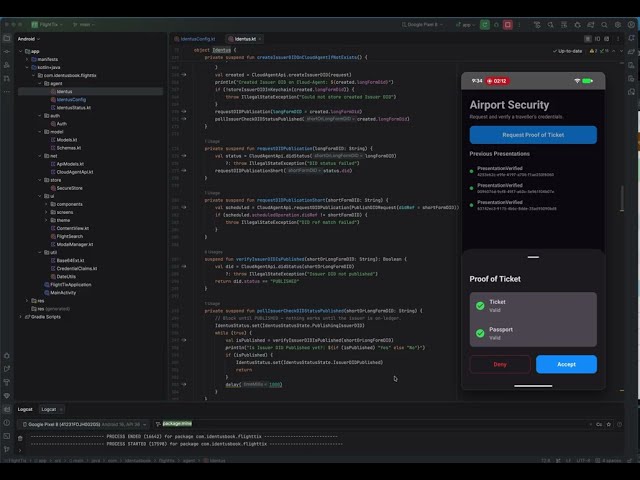The image size is (640, 480).
Task: Open the main branch dropdown
Action: click(83, 24)
